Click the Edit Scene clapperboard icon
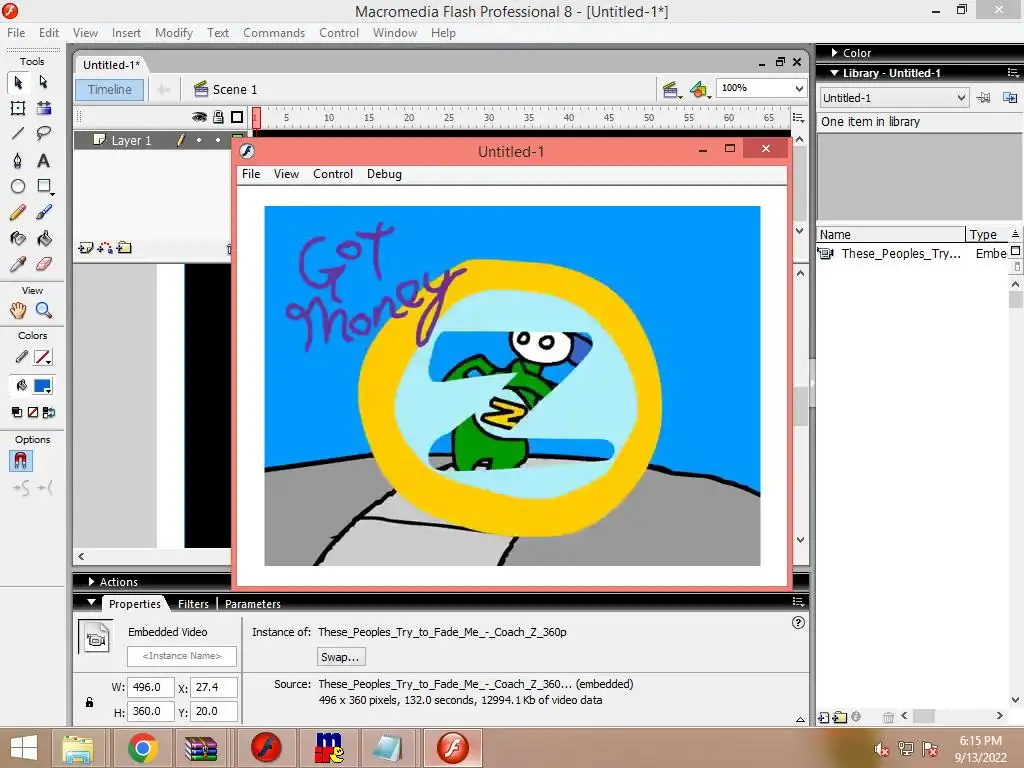 [x=670, y=89]
